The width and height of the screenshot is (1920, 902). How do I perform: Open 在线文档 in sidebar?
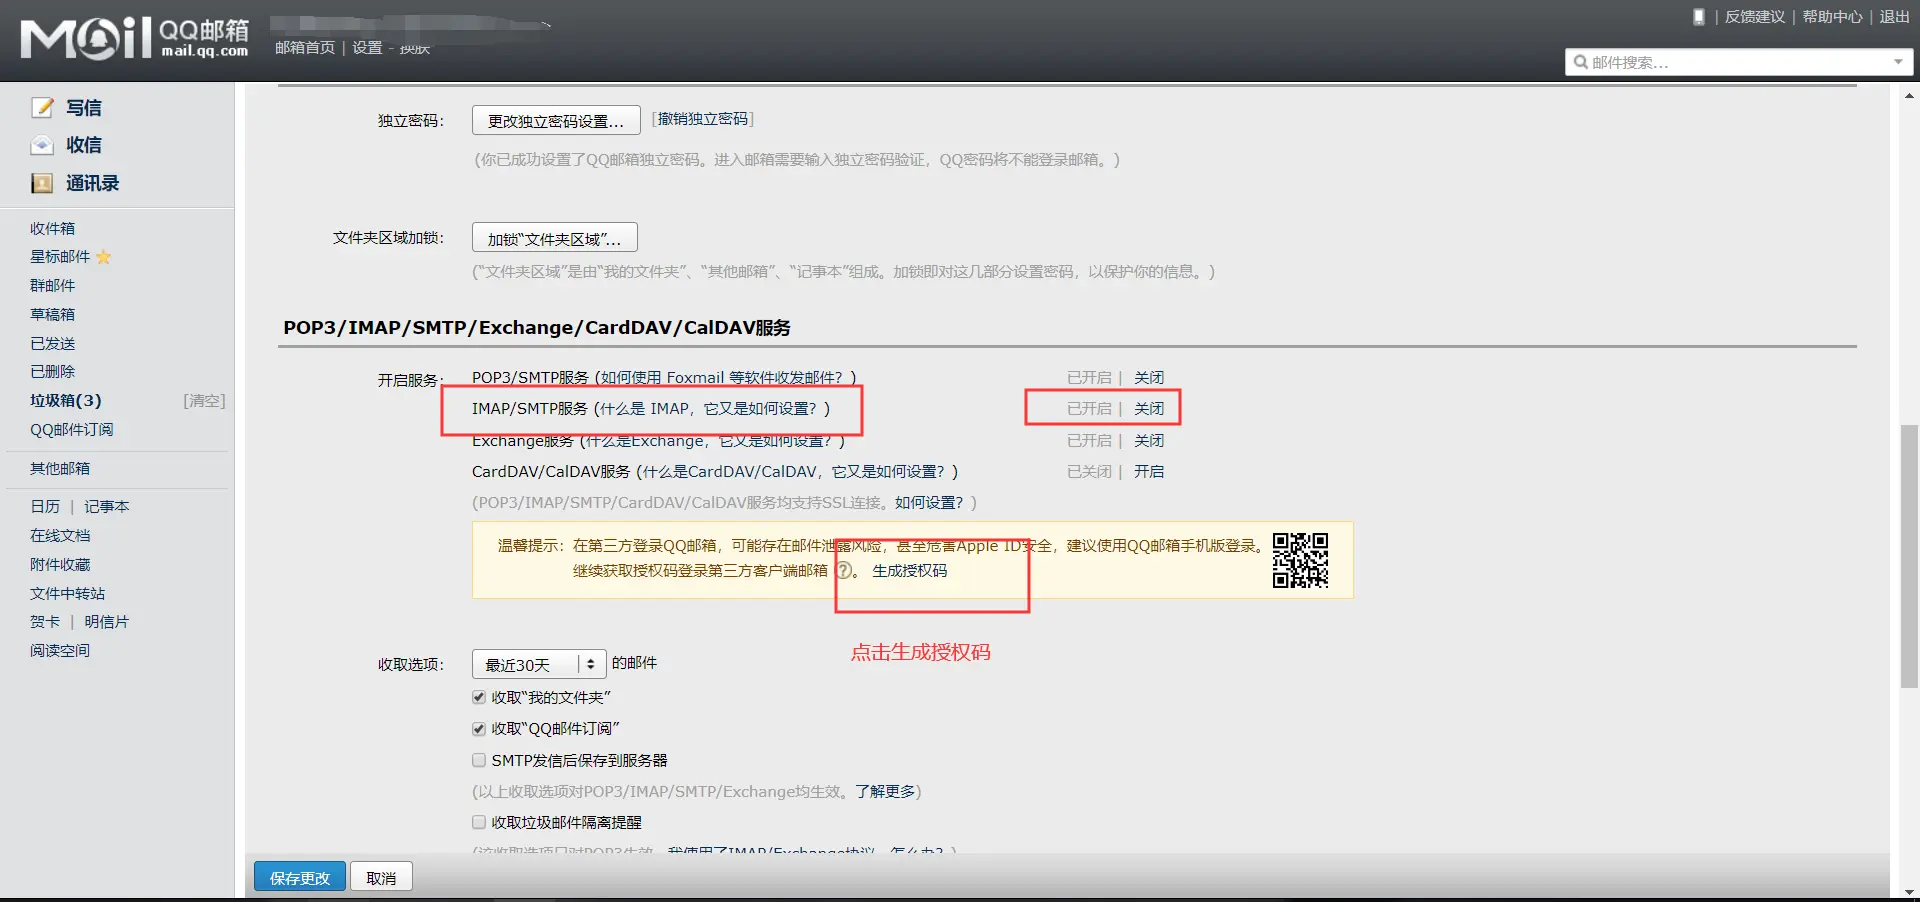pyautogui.click(x=60, y=536)
